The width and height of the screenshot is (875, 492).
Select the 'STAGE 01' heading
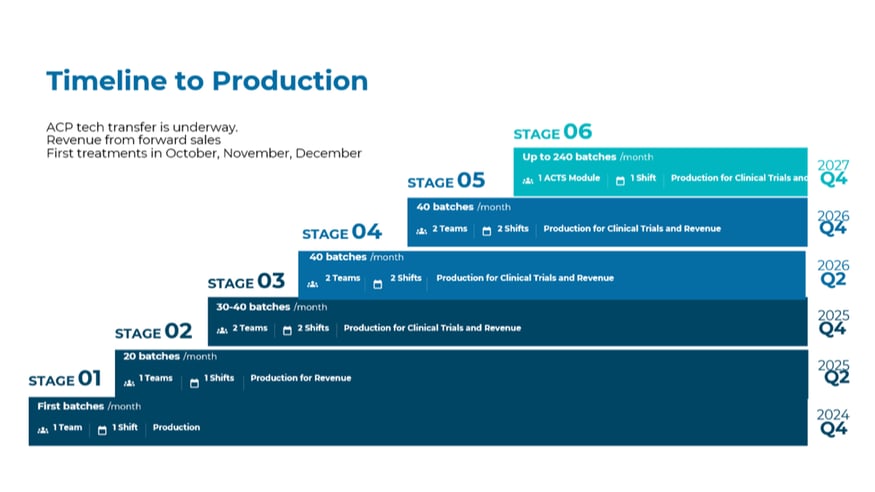(65, 379)
